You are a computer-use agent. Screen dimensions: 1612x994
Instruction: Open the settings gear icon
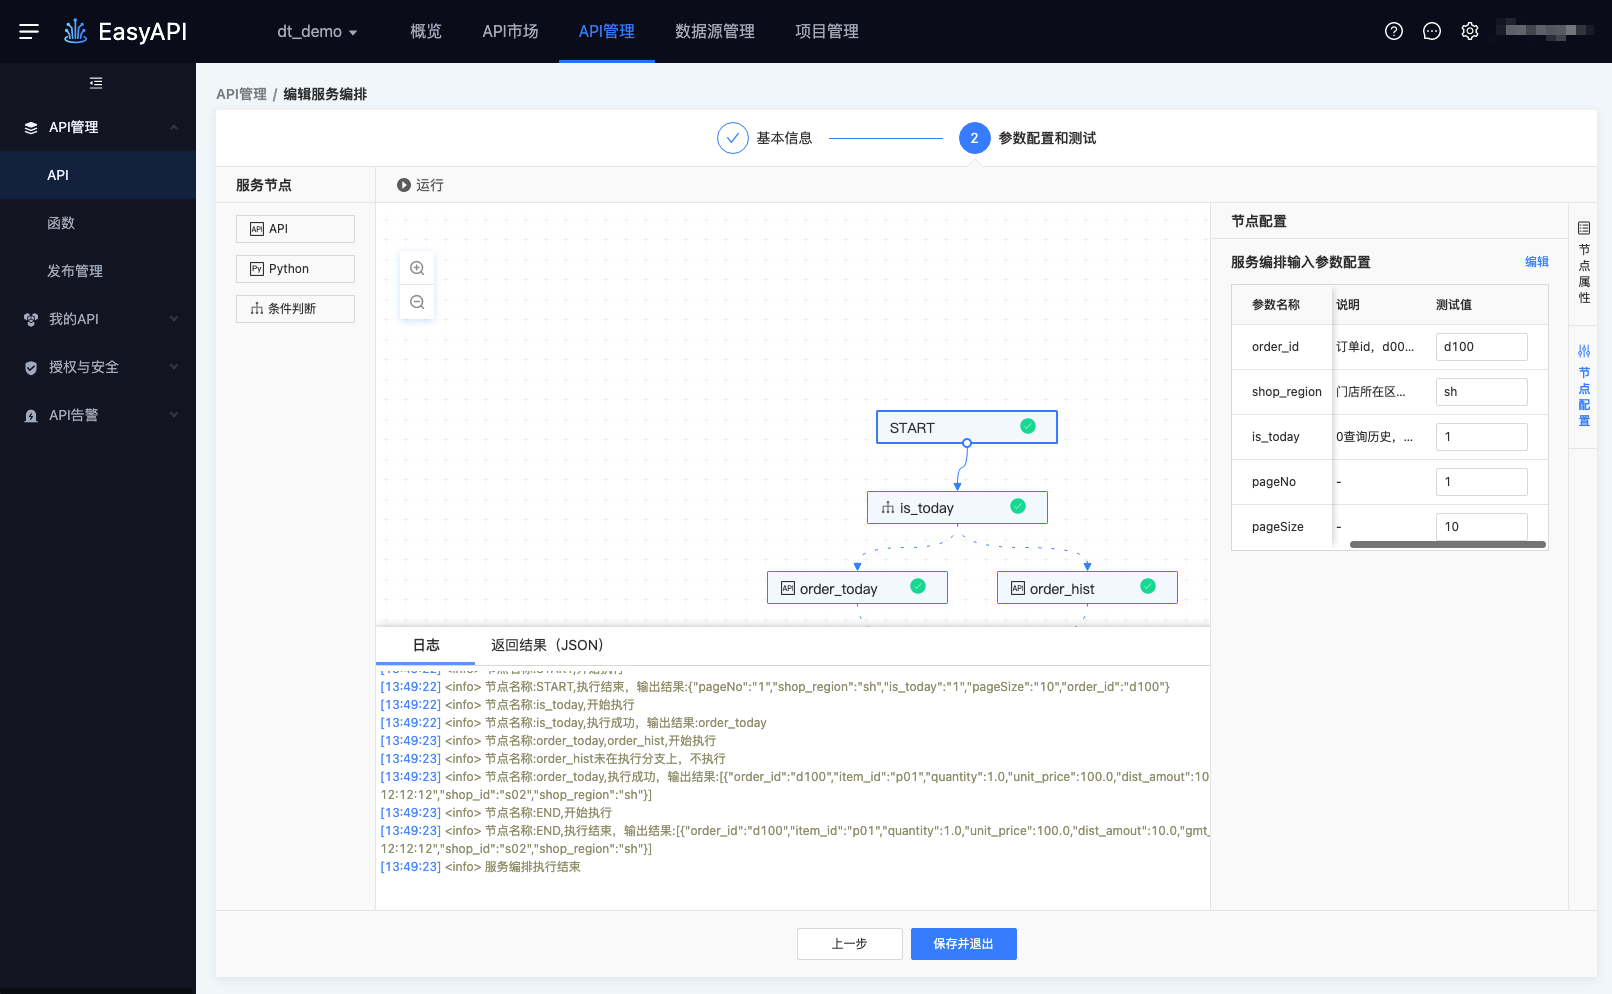point(1470,31)
